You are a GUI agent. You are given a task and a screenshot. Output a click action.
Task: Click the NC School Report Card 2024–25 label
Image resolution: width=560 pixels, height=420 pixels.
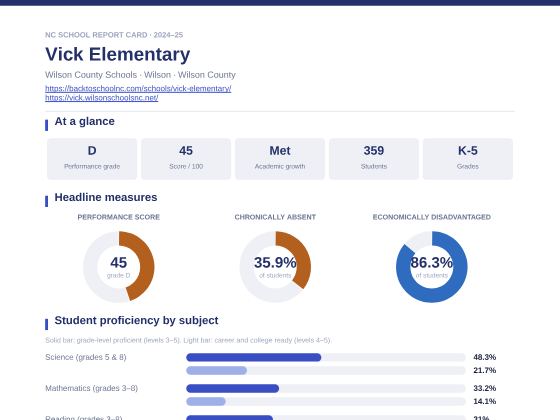tap(114, 35)
